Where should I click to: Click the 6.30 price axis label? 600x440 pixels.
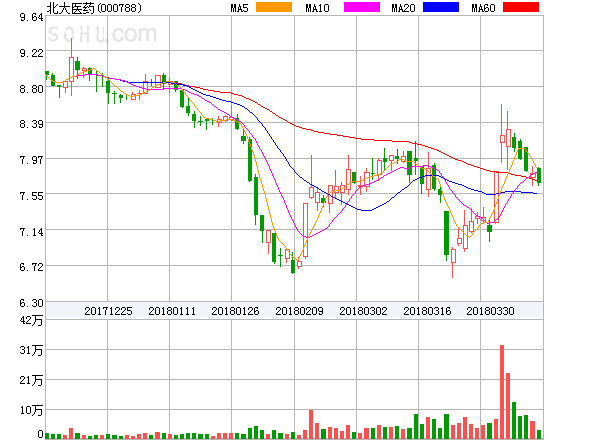[x=31, y=303]
